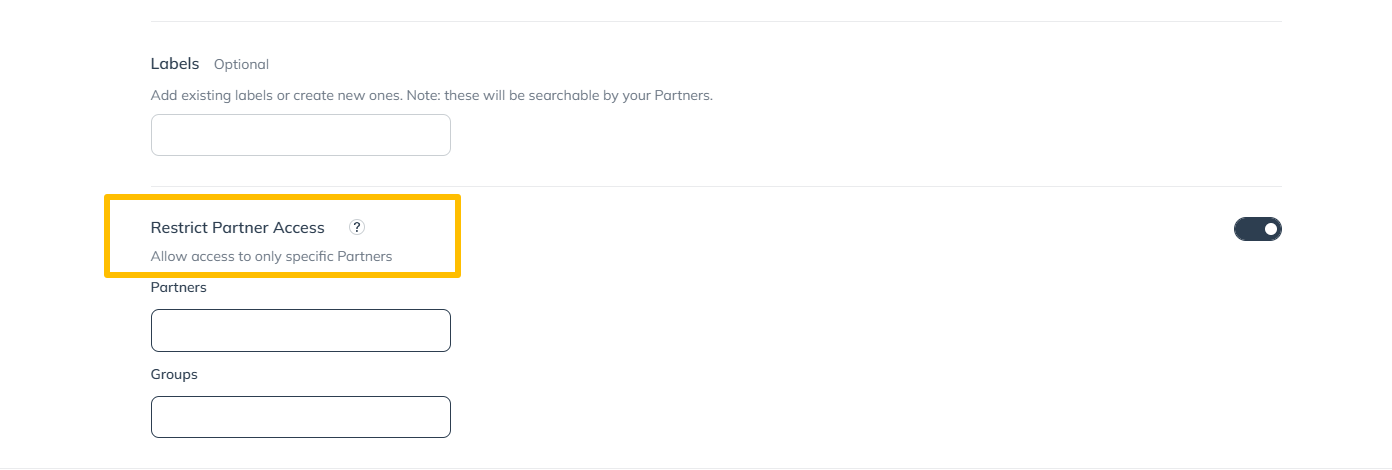
Task: Click the word "Access" in the section heading
Action: pyautogui.click(x=298, y=228)
